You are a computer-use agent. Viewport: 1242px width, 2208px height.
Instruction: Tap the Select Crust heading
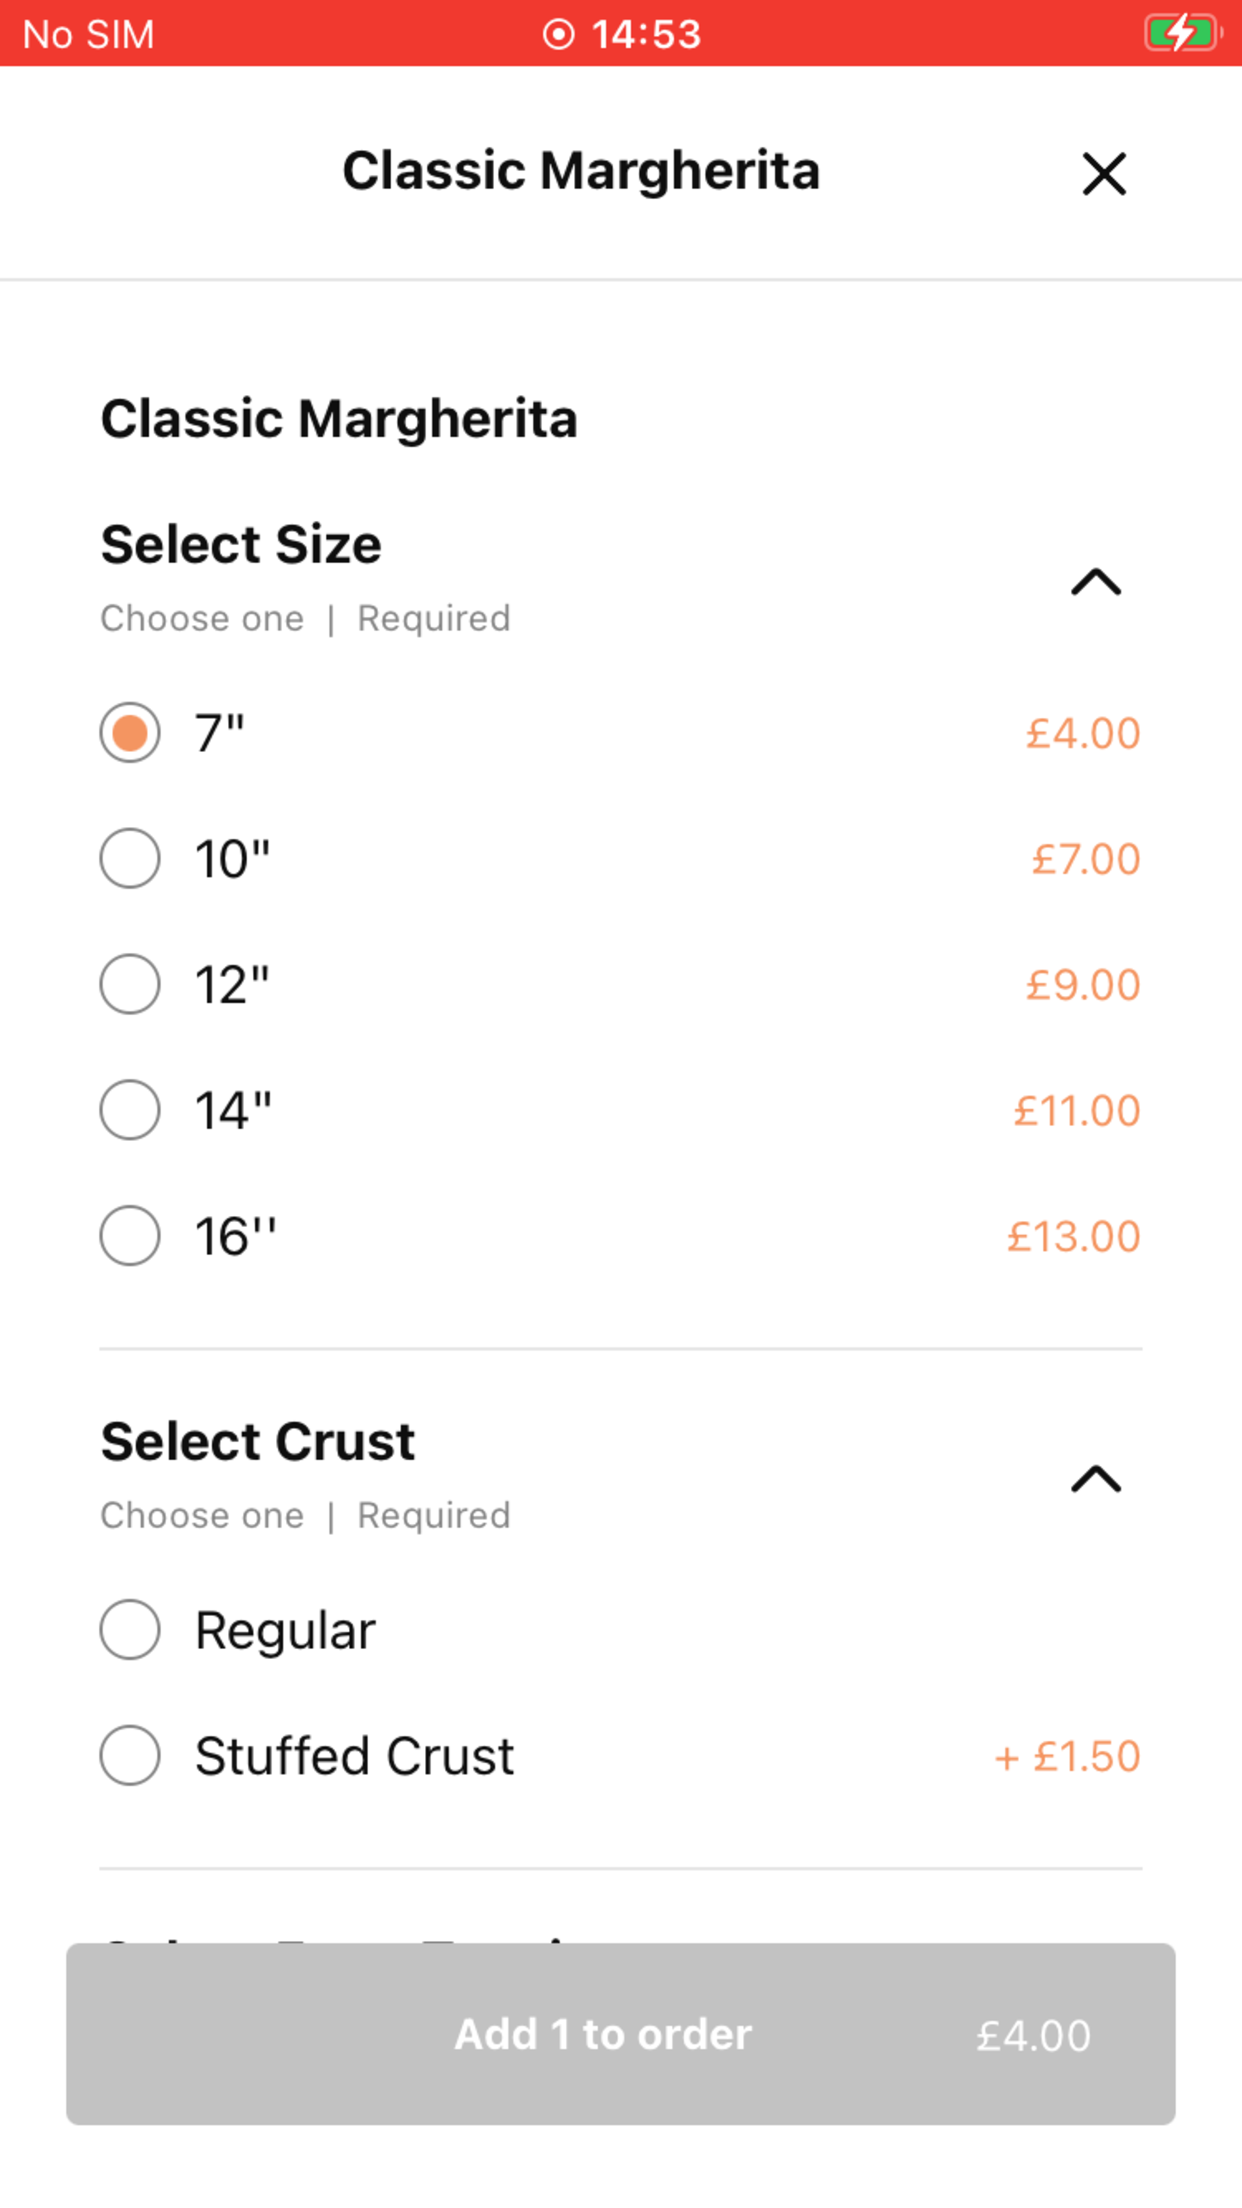click(258, 1442)
